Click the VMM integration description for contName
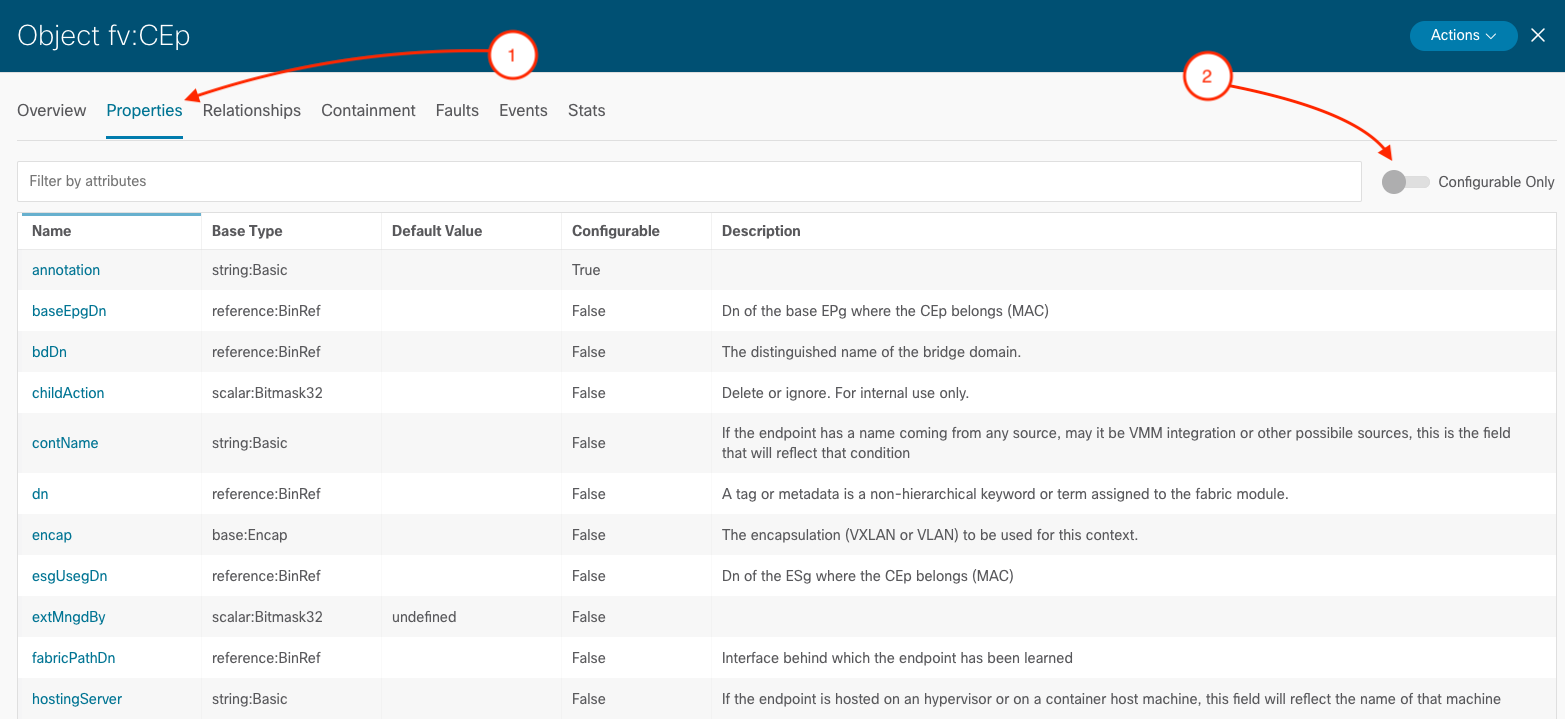1565x719 pixels. tap(1116, 443)
